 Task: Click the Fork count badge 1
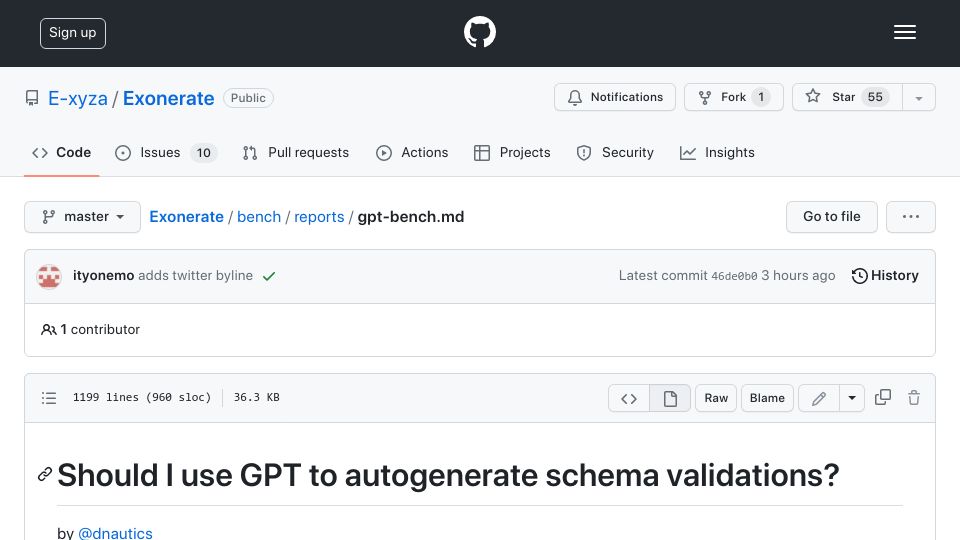pyautogui.click(x=761, y=97)
